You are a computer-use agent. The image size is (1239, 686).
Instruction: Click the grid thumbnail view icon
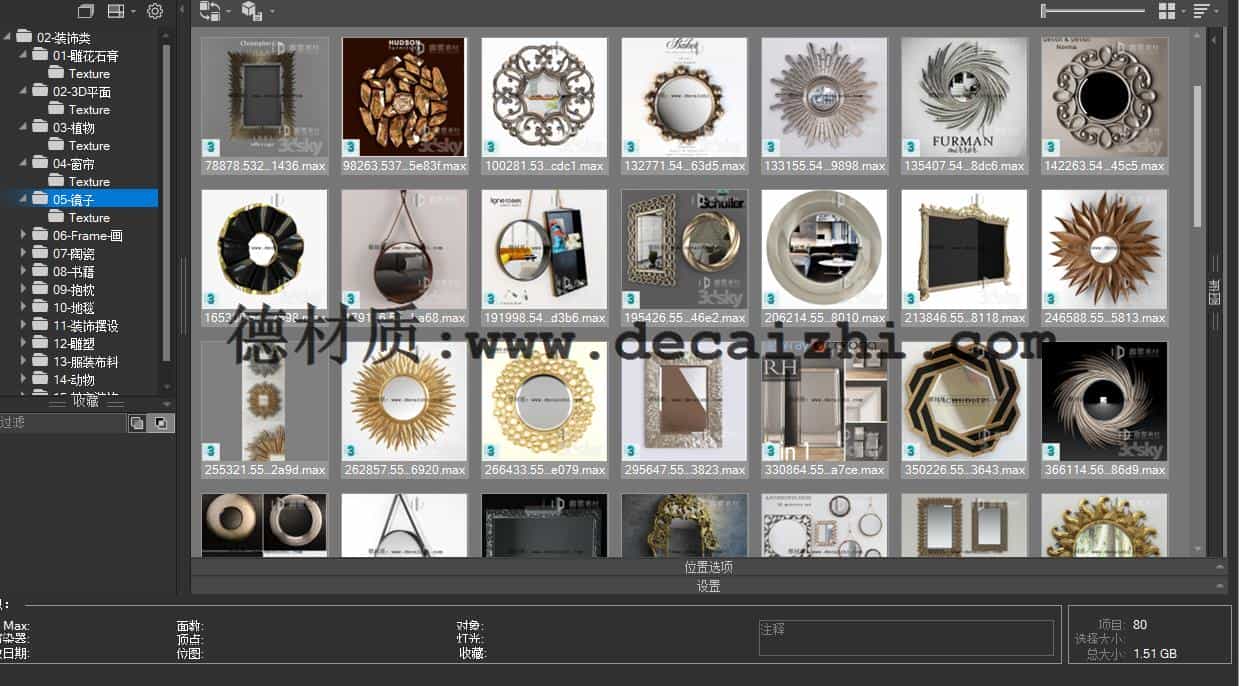pyautogui.click(x=1166, y=11)
